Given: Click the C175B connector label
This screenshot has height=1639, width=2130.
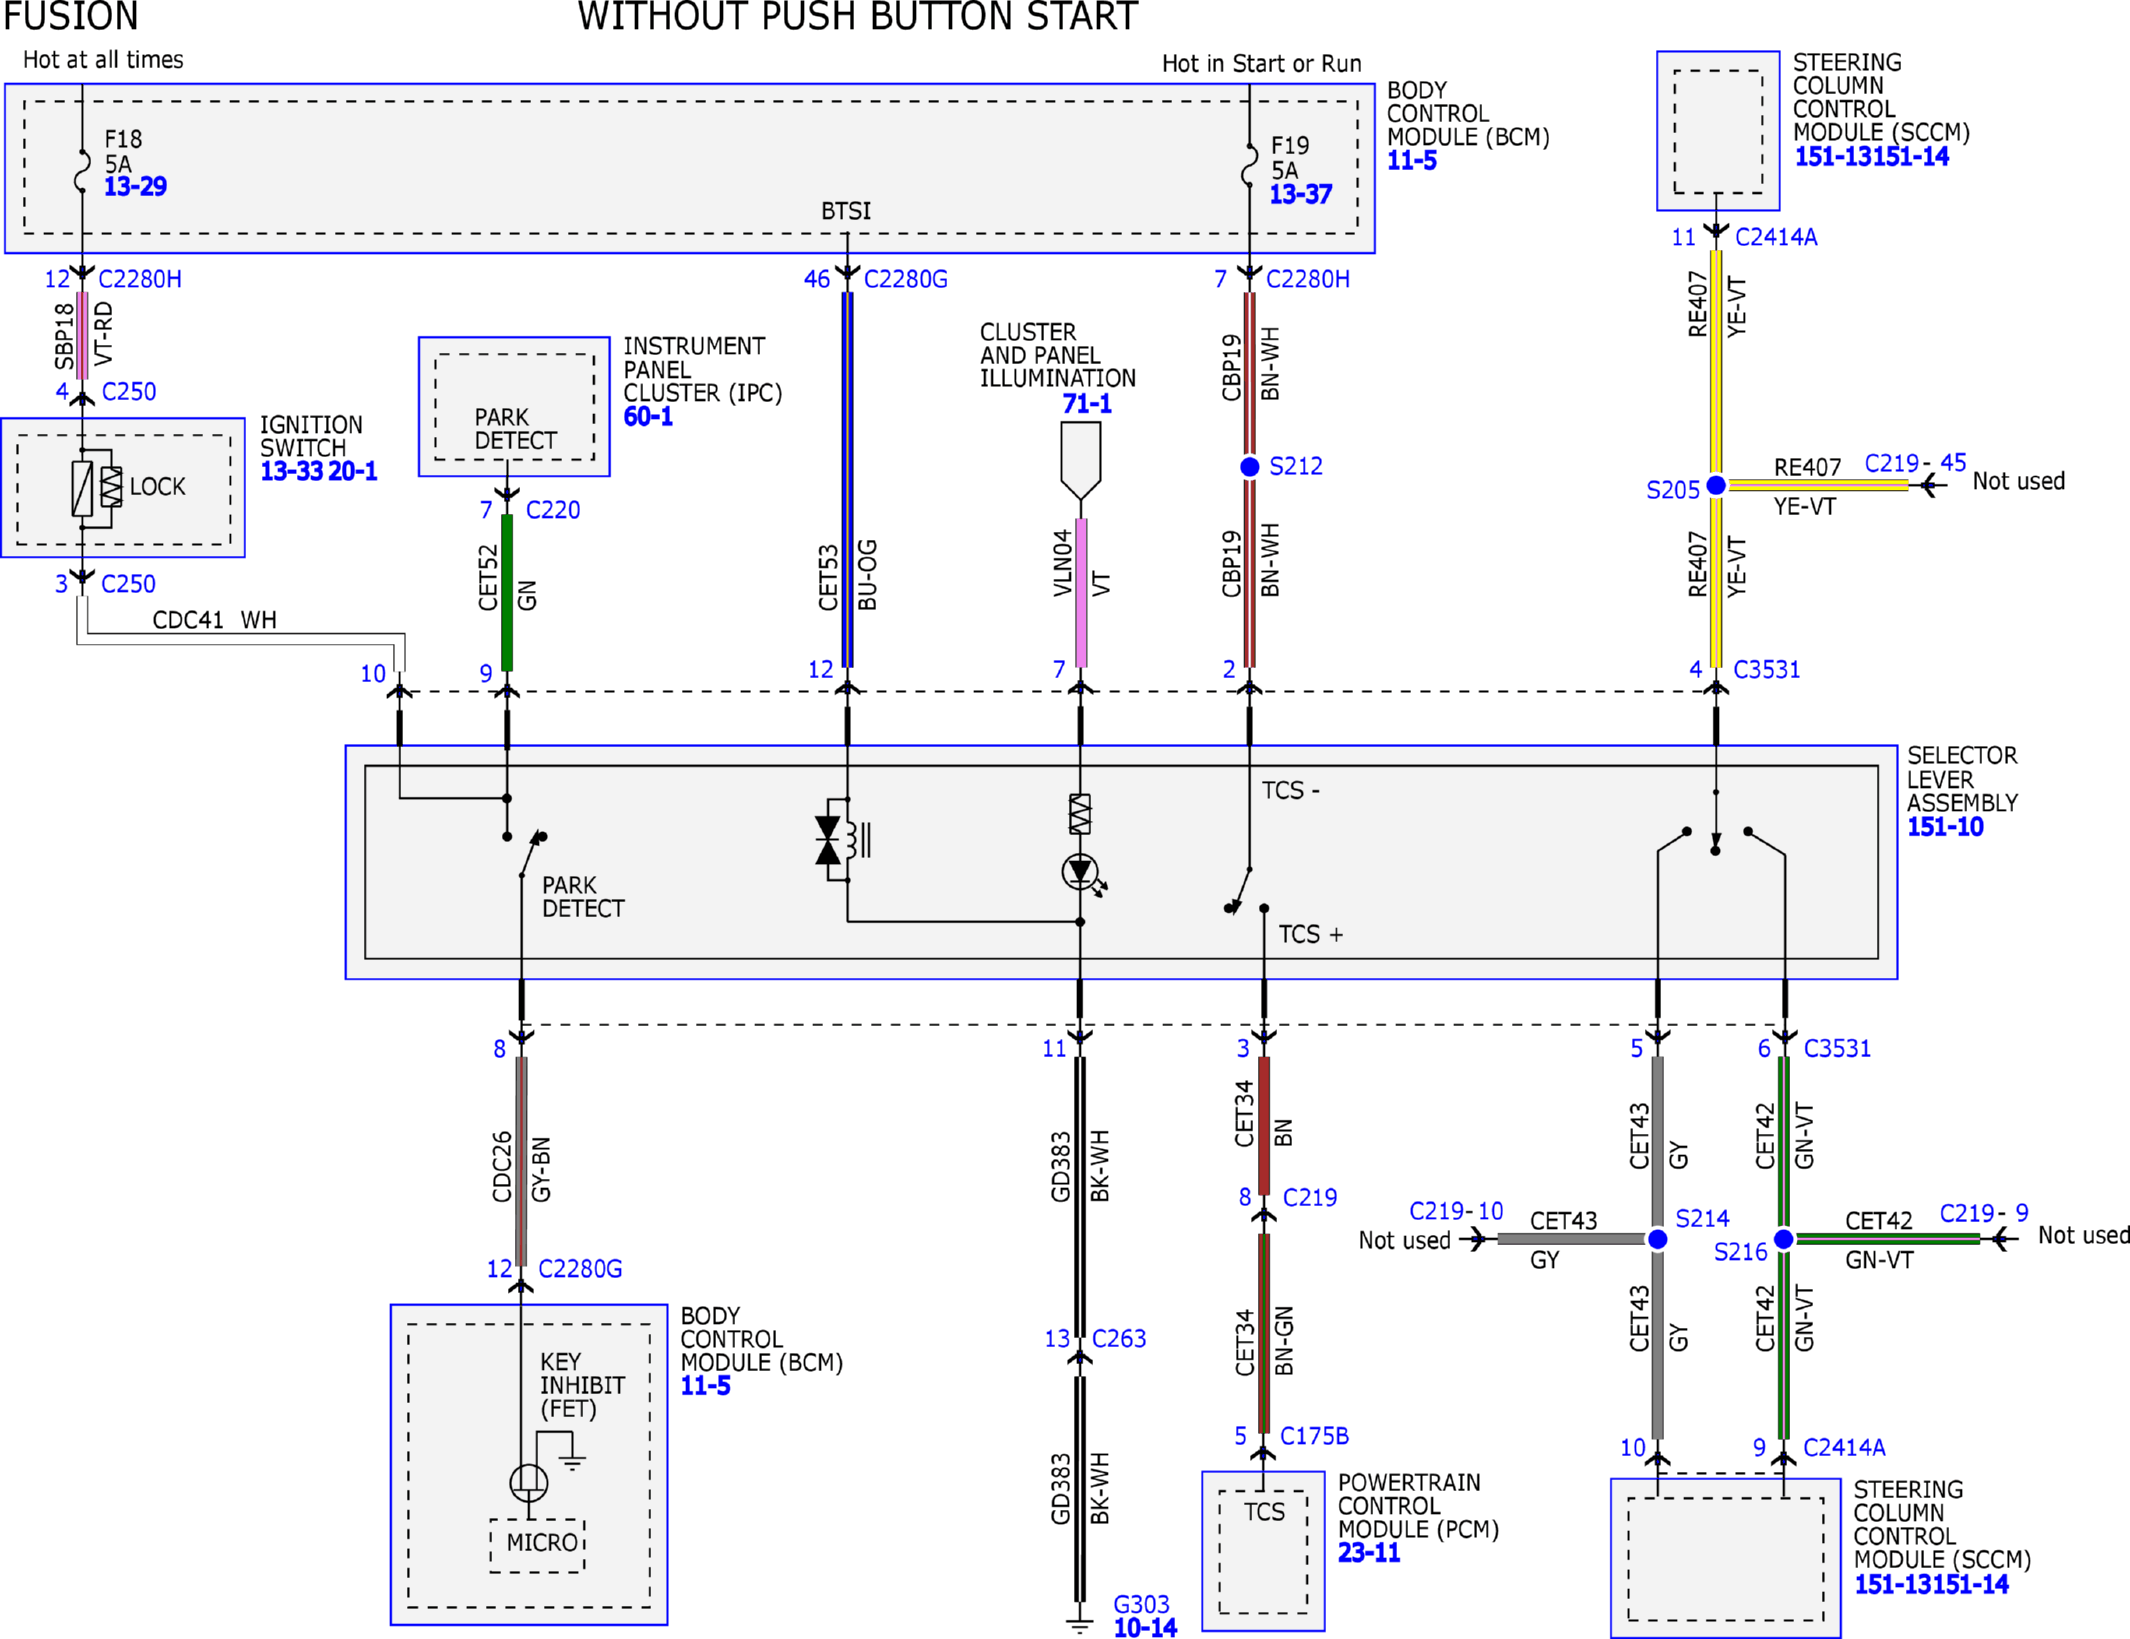Looking at the screenshot, I should click(x=1314, y=1436).
